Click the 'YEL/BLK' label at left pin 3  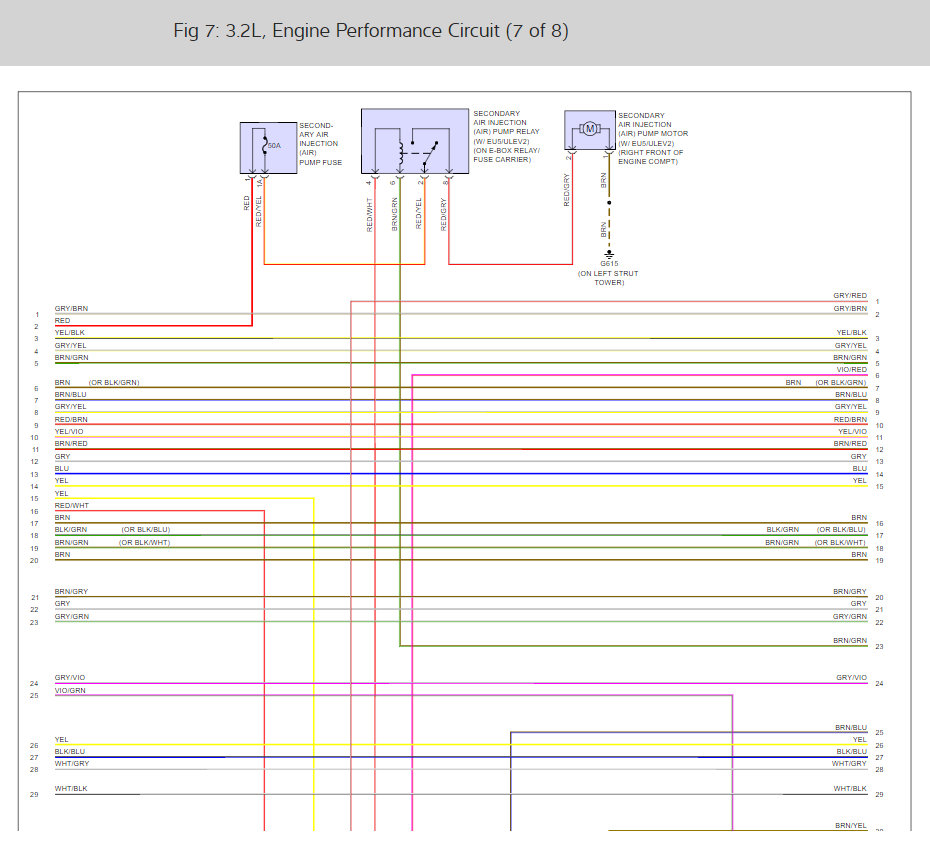coord(69,333)
